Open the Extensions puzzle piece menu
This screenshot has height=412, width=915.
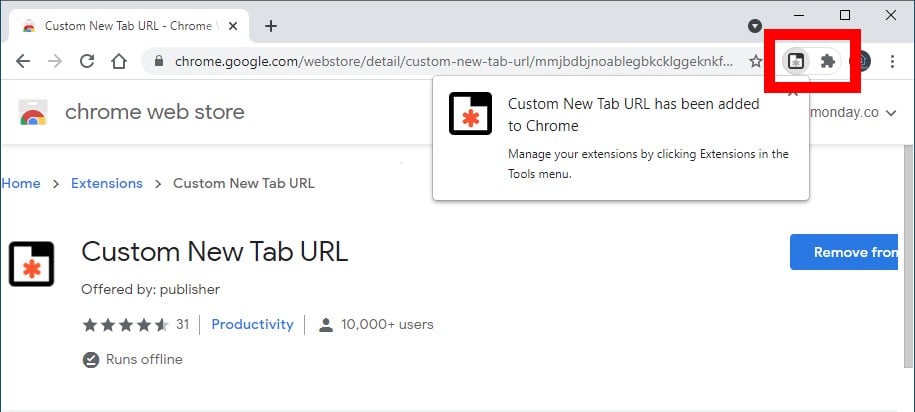[827, 61]
